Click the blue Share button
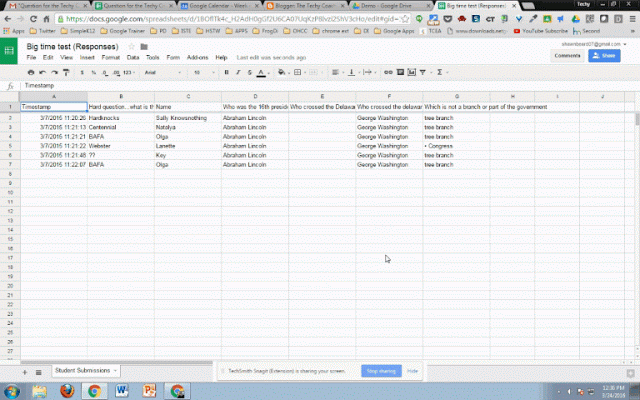Image resolution: width=640 pixels, height=400 pixels. click(x=604, y=56)
